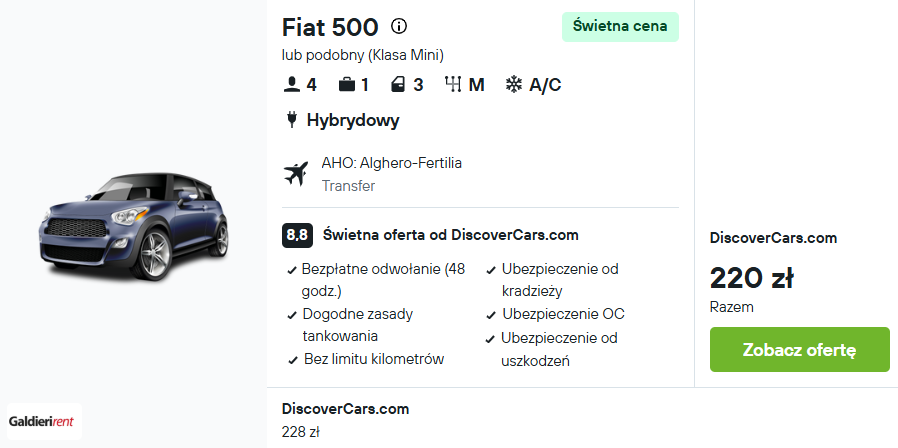Select DiscoverCars.com in the bottom offer row
898x448 pixels.
(x=345, y=409)
